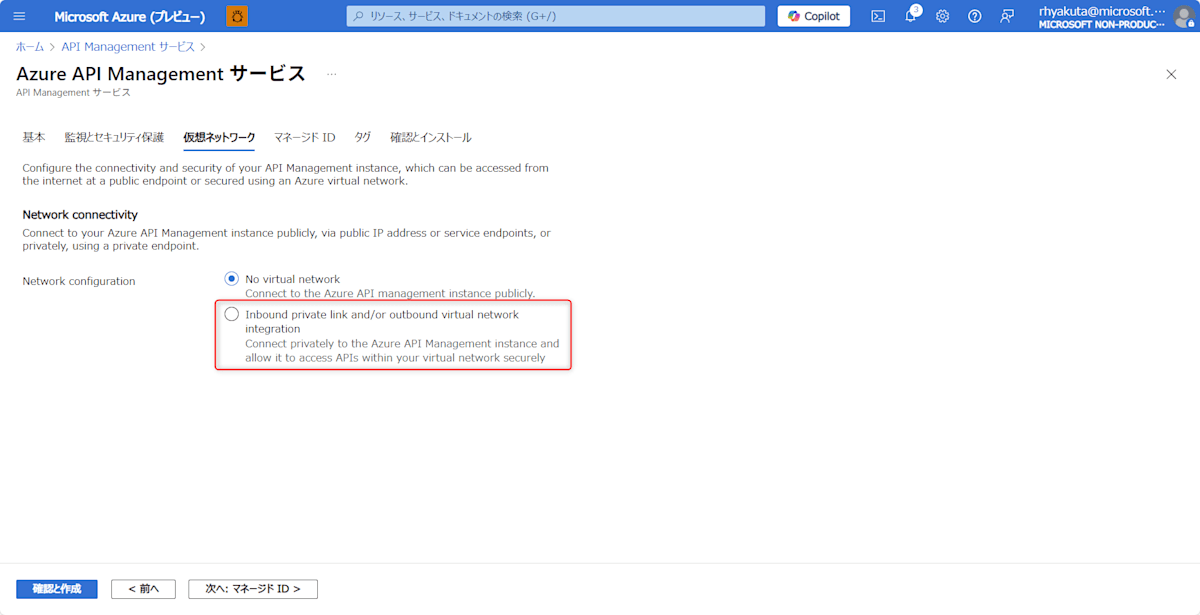Select Inbound private link radio option
Image resolution: width=1200 pixels, height=615 pixels.
click(232, 314)
